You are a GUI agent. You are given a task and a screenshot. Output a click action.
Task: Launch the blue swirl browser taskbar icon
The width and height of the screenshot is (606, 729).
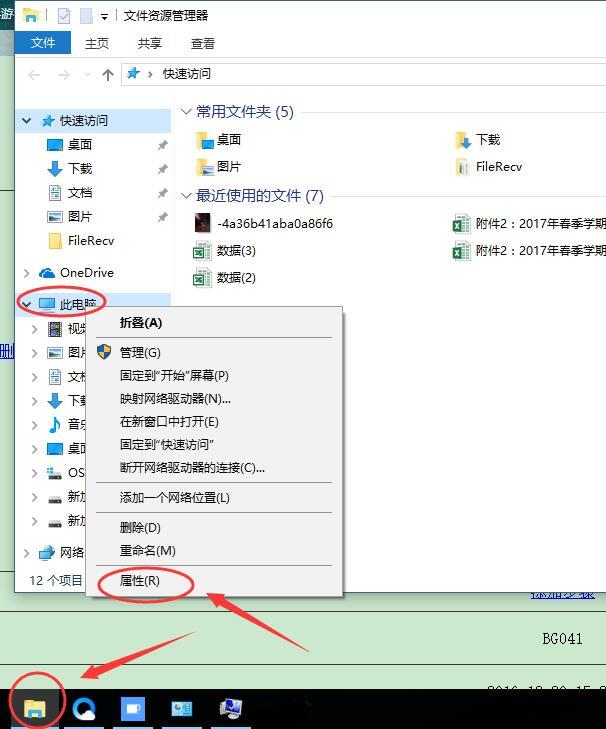[84, 709]
